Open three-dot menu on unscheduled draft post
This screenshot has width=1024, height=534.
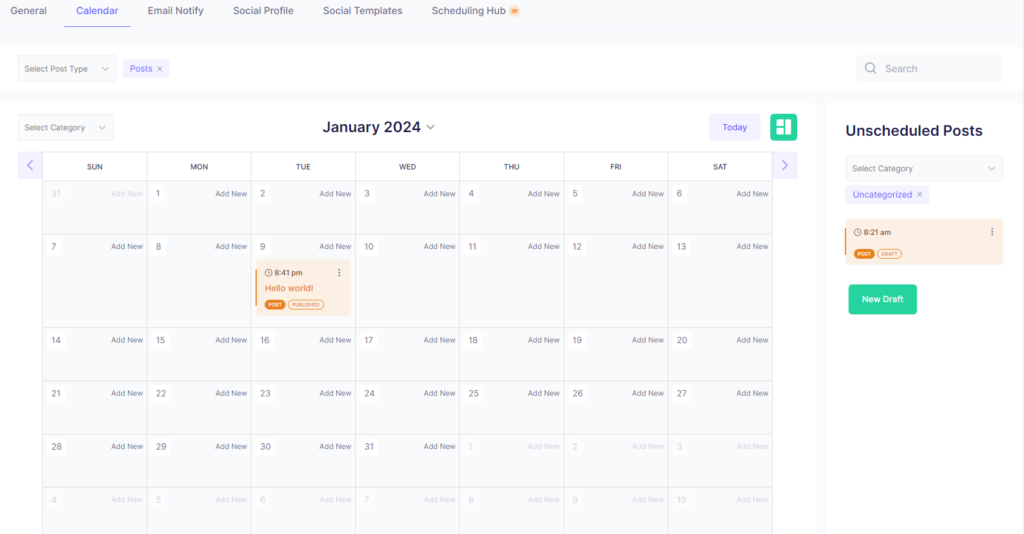click(992, 232)
